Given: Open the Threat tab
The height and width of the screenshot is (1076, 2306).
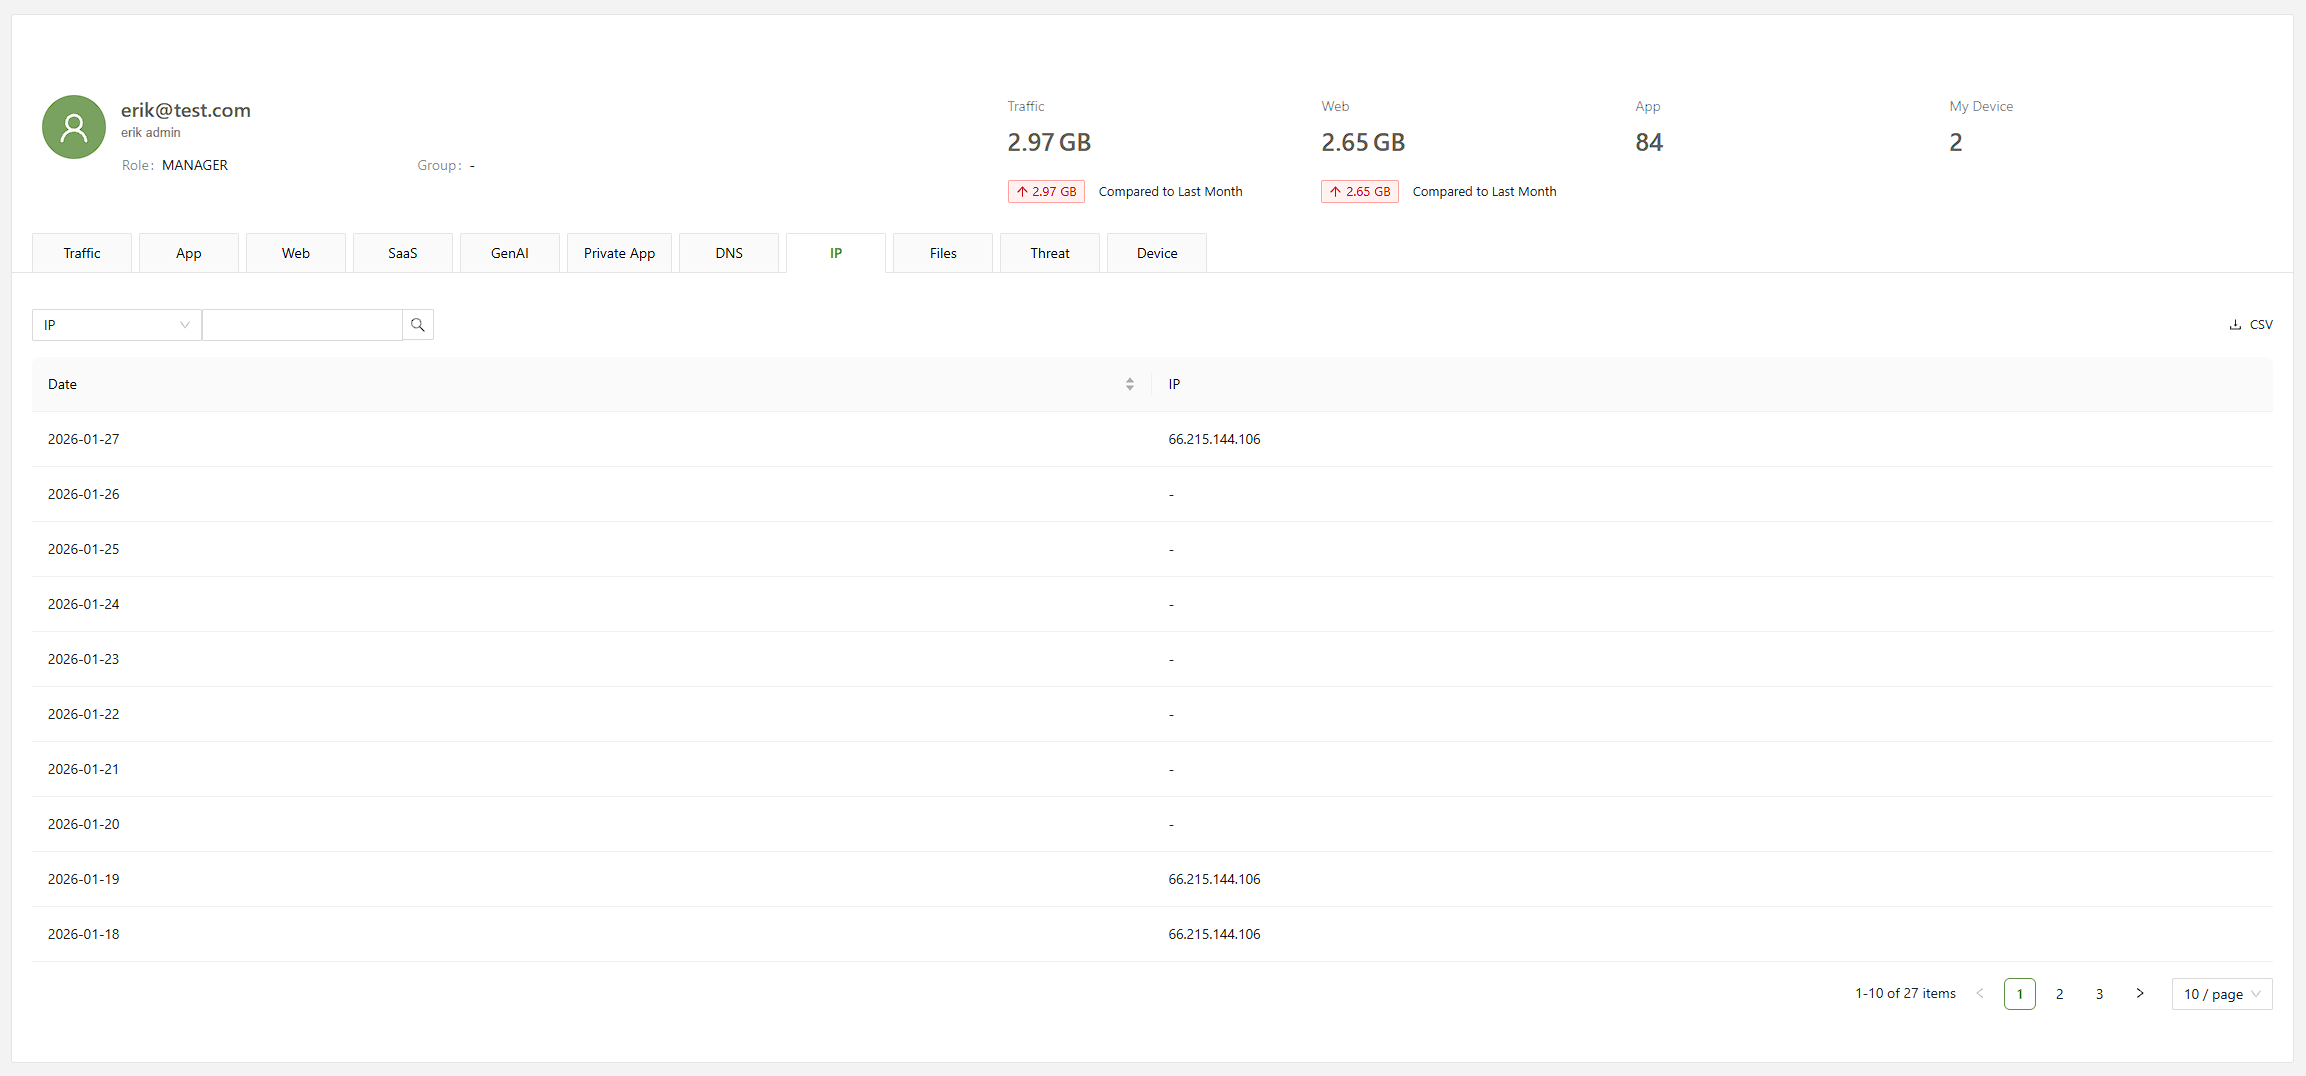Looking at the screenshot, I should 1049,253.
